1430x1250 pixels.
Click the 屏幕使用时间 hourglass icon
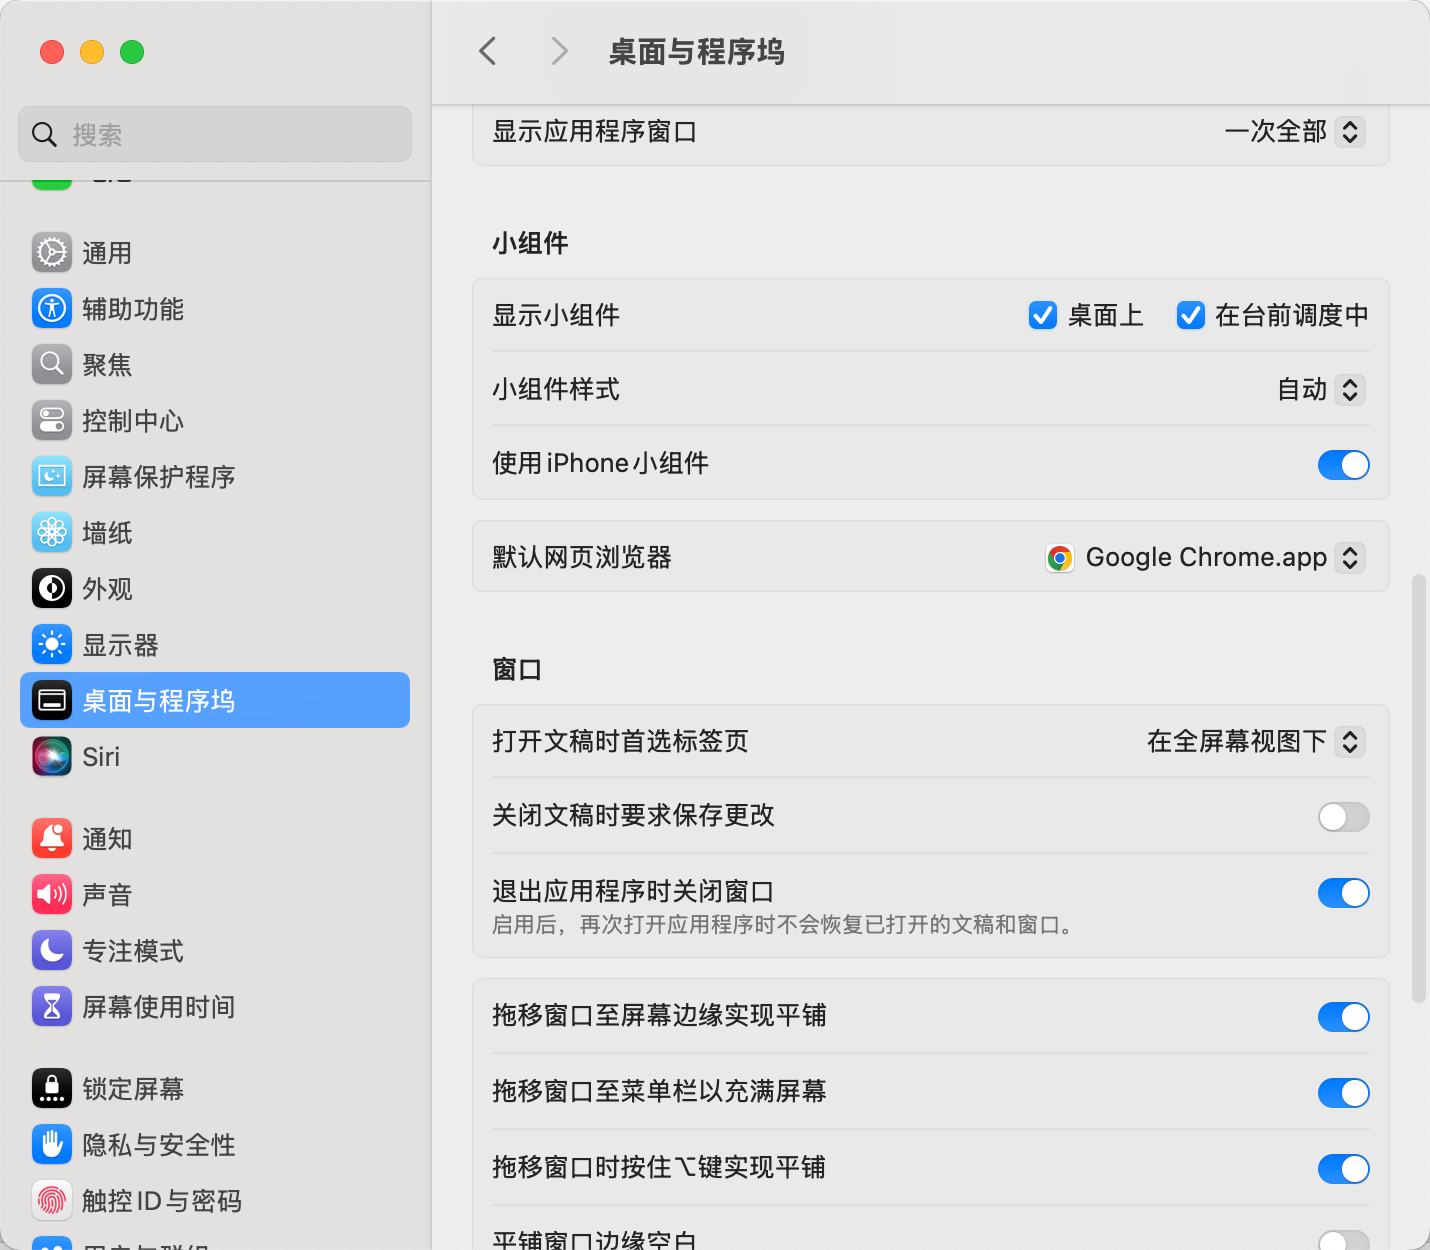[52, 1007]
